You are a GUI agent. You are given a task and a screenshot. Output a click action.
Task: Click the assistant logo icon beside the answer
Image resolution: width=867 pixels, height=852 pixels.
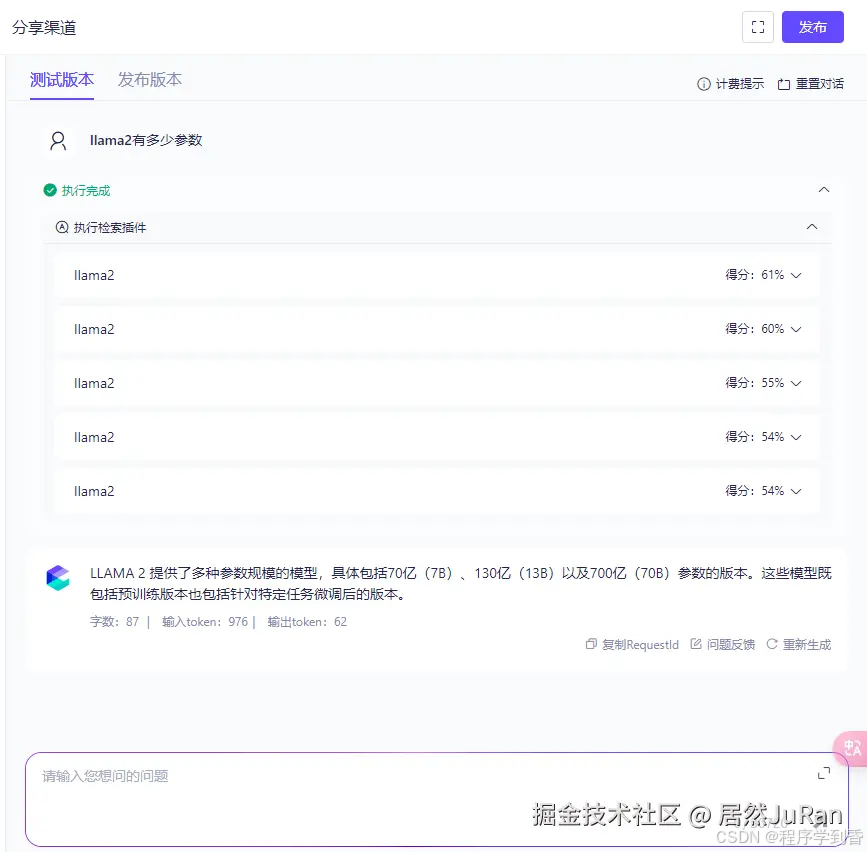(x=58, y=578)
